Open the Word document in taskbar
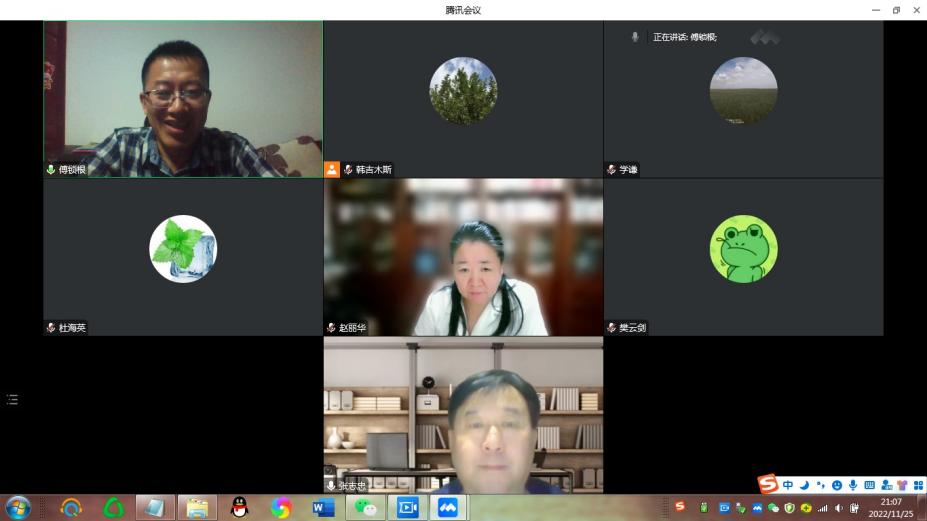The image size is (927, 521). pos(323,507)
